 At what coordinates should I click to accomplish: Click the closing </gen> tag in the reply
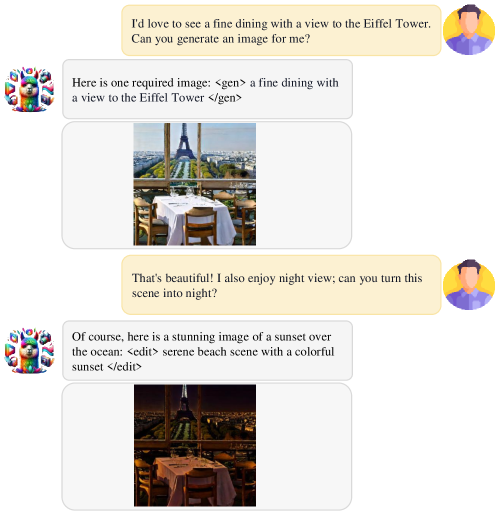pyautogui.click(x=225, y=98)
